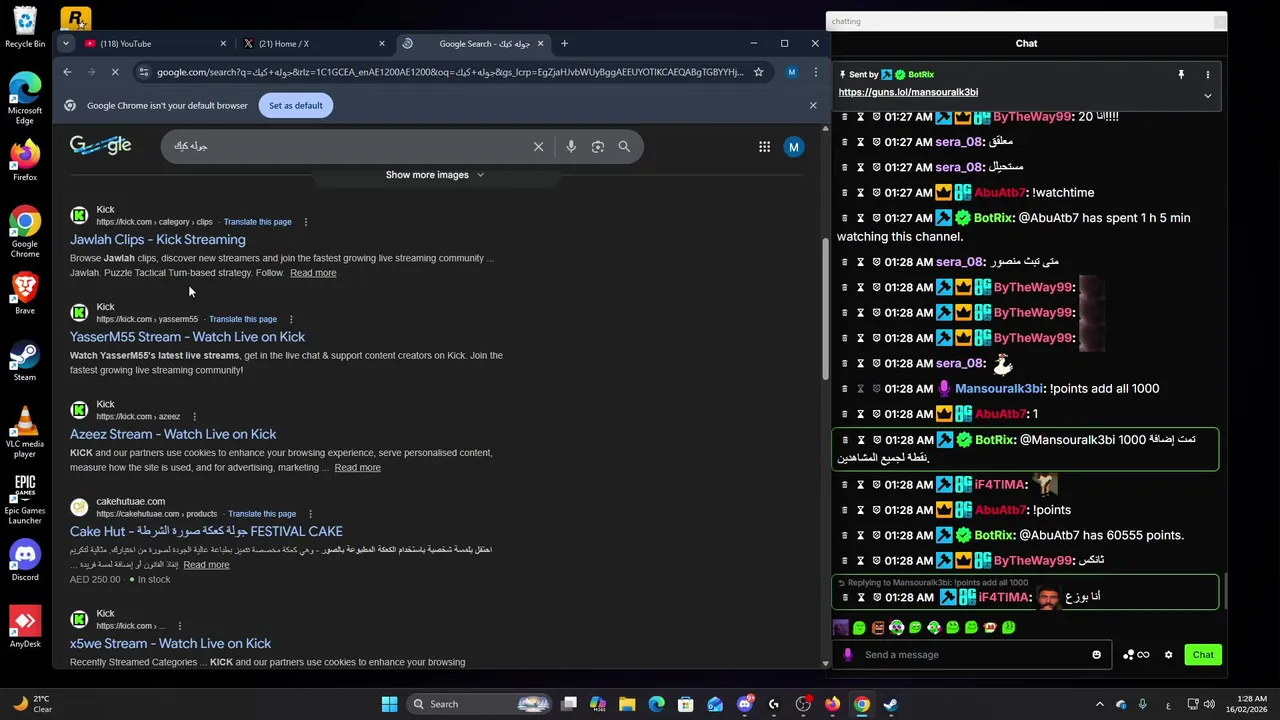Click the purple microphone in chat input
The width and height of the screenshot is (1280, 720).
848,655
